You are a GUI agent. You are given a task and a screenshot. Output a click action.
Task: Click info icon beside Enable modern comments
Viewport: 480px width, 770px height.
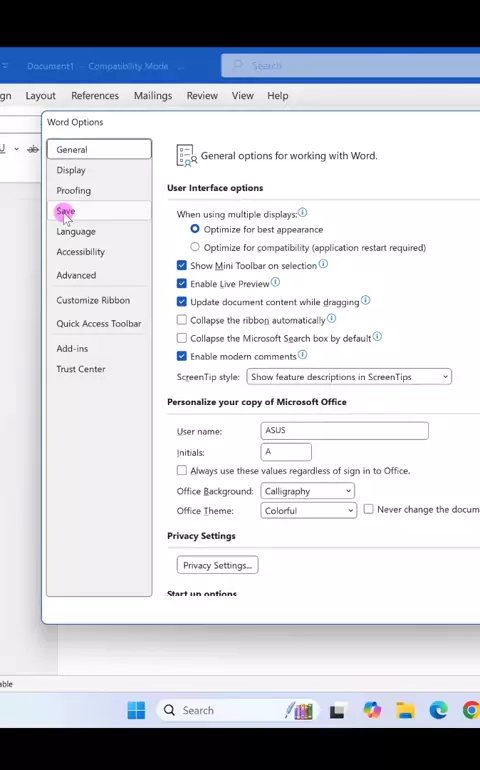pos(303,355)
